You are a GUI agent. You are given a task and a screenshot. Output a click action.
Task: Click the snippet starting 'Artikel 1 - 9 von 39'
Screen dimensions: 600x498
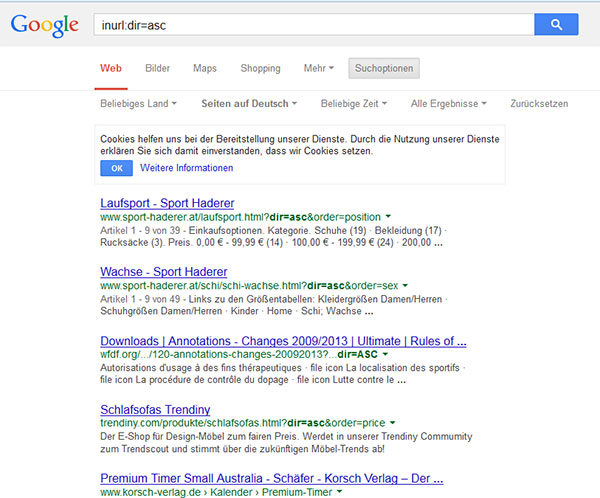[273, 237]
